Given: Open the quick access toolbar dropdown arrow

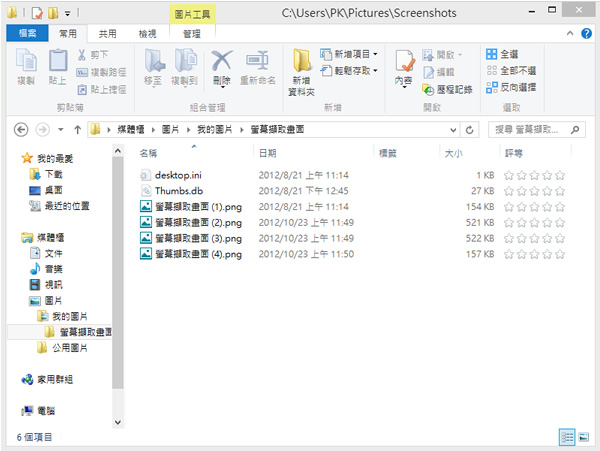Looking at the screenshot, I should [x=67, y=14].
